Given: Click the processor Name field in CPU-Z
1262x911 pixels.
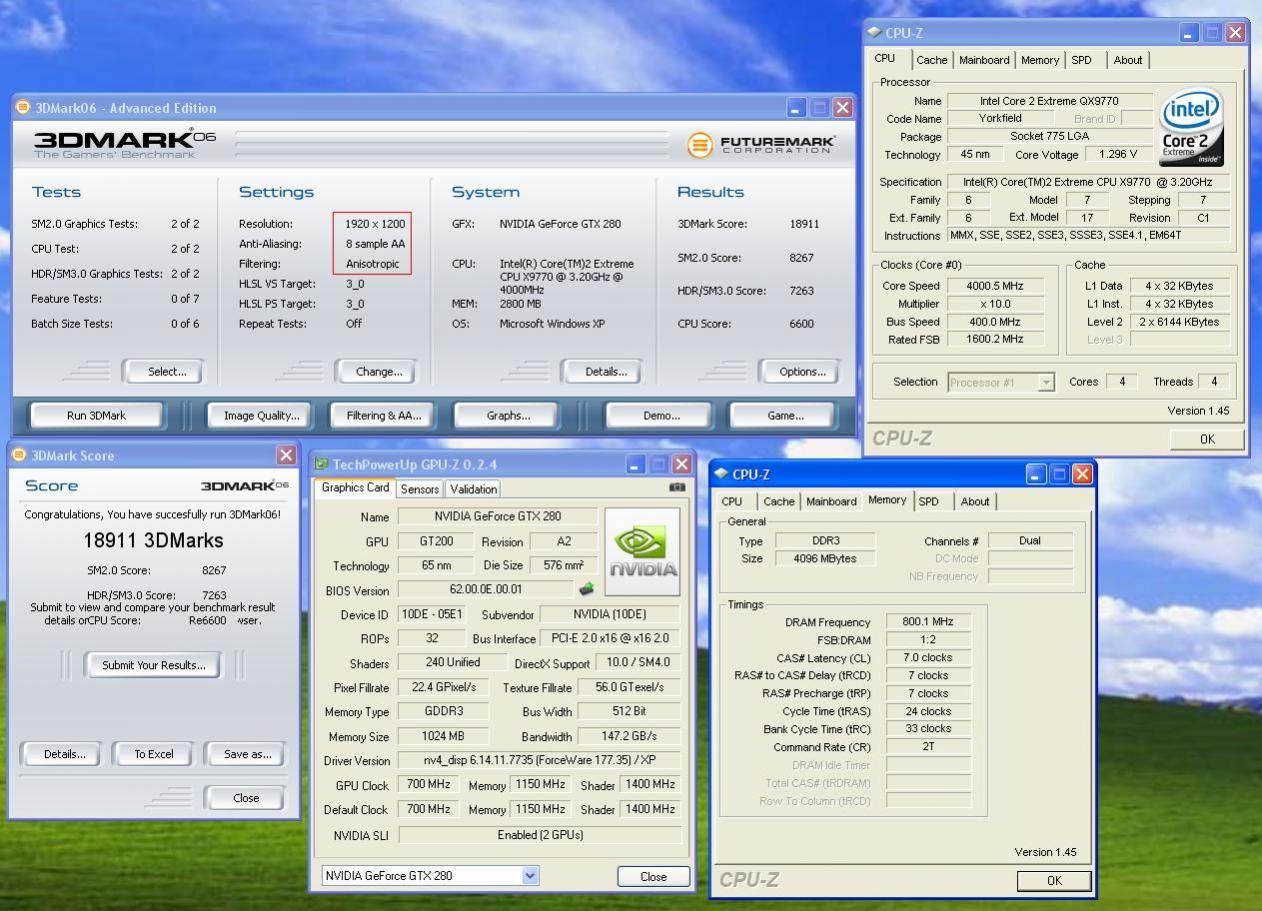Looking at the screenshot, I should pyautogui.click(x=1048, y=101).
